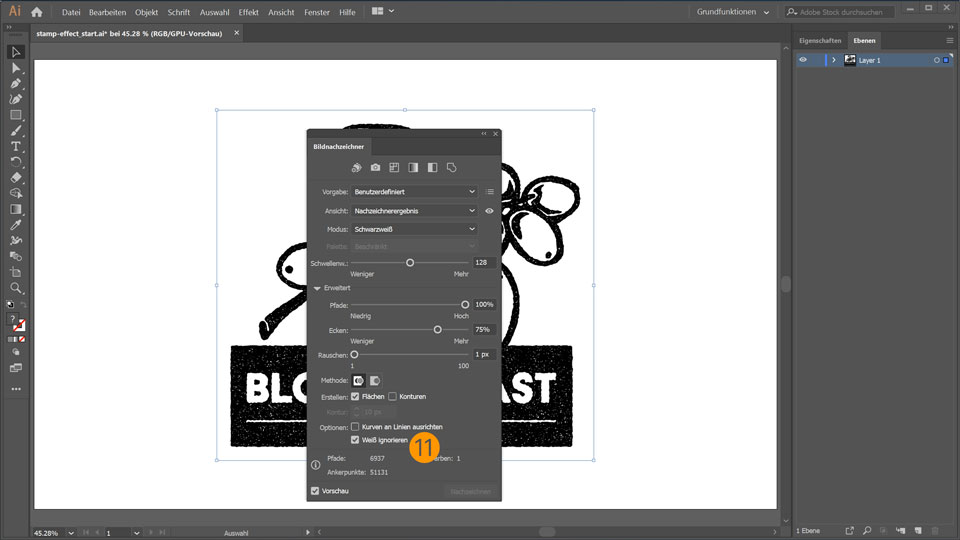Screen dimensions: 960x540
Task: Click the Ecken slider handle
Action: [x=438, y=330]
